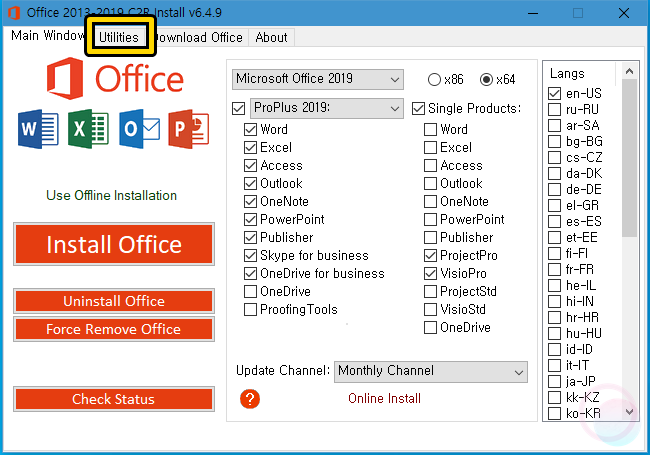This screenshot has width=650, height=455.
Task: Open the Microsoft Office 2019 version dropdown
Action: (x=318, y=79)
